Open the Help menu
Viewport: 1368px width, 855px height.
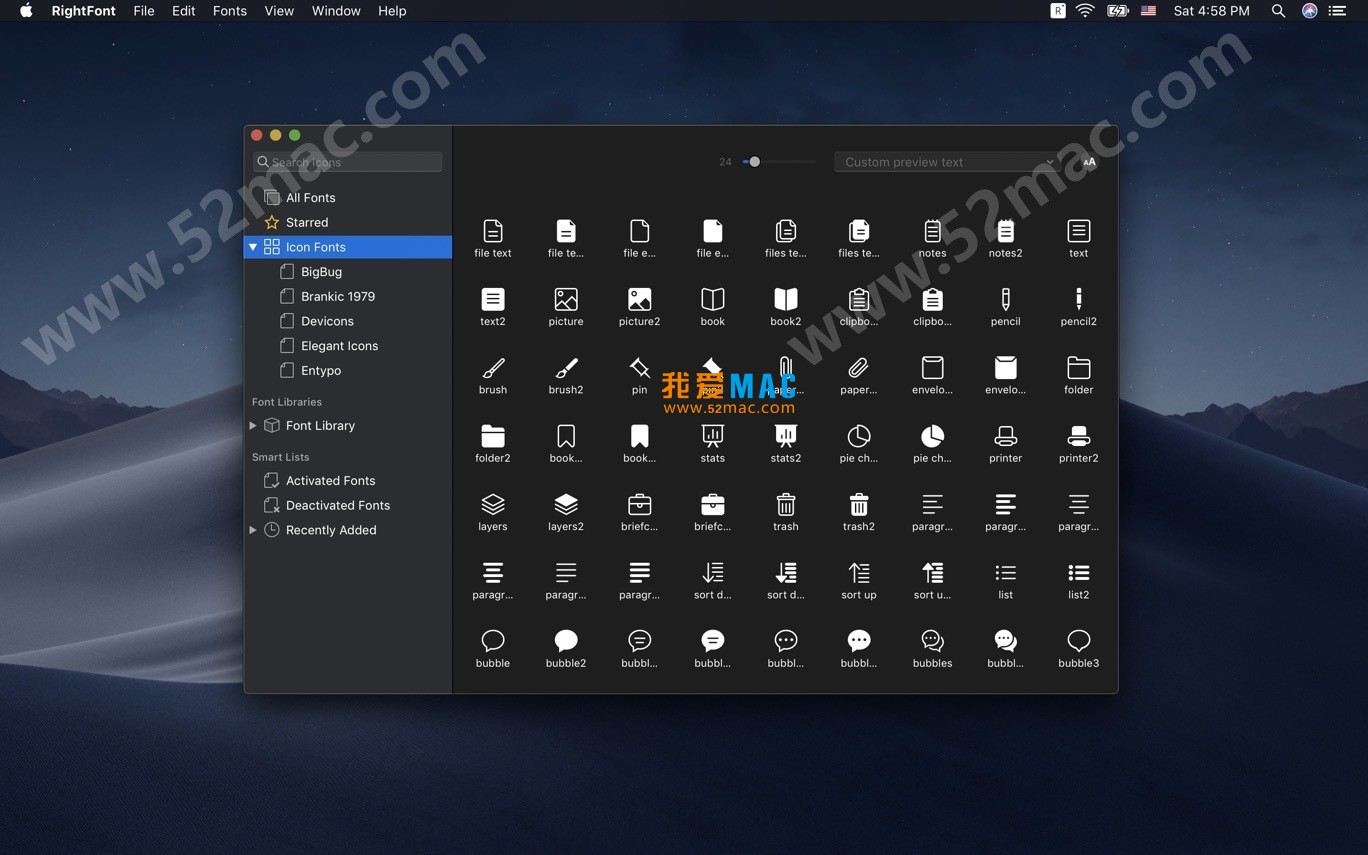point(392,11)
